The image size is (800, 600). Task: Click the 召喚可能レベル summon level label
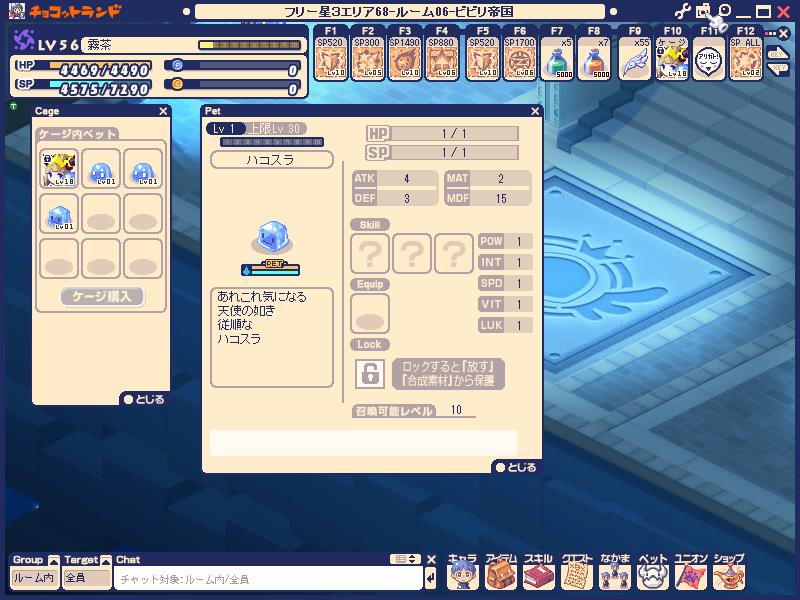(x=393, y=411)
